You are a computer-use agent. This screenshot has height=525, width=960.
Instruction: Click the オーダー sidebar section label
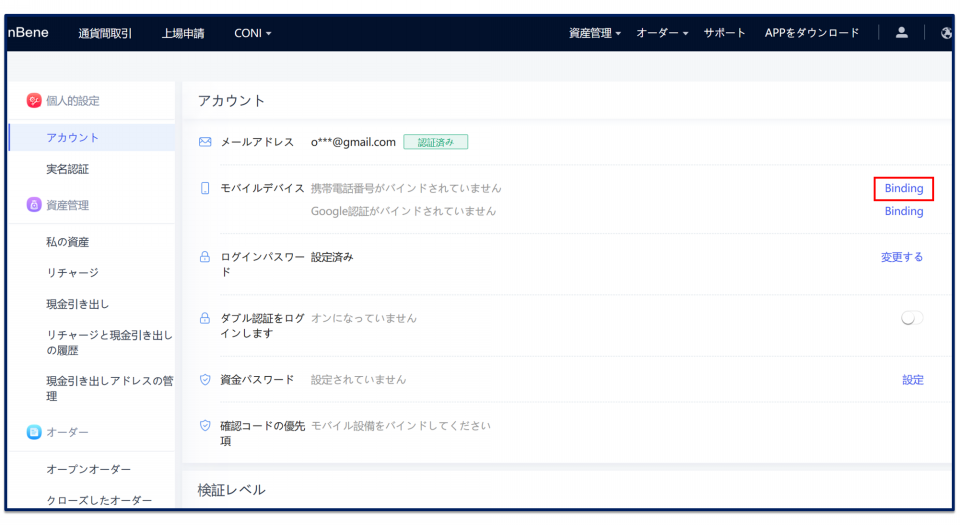point(67,432)
